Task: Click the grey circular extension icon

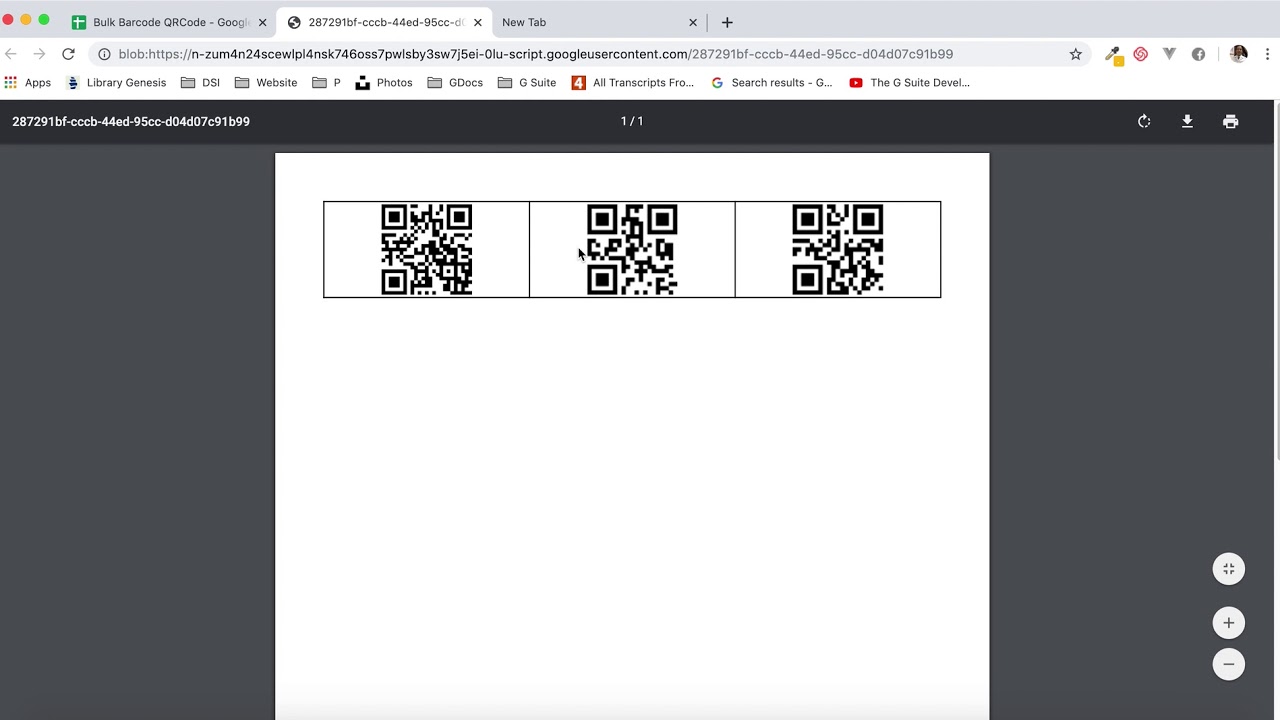Action: point(1198,54)
